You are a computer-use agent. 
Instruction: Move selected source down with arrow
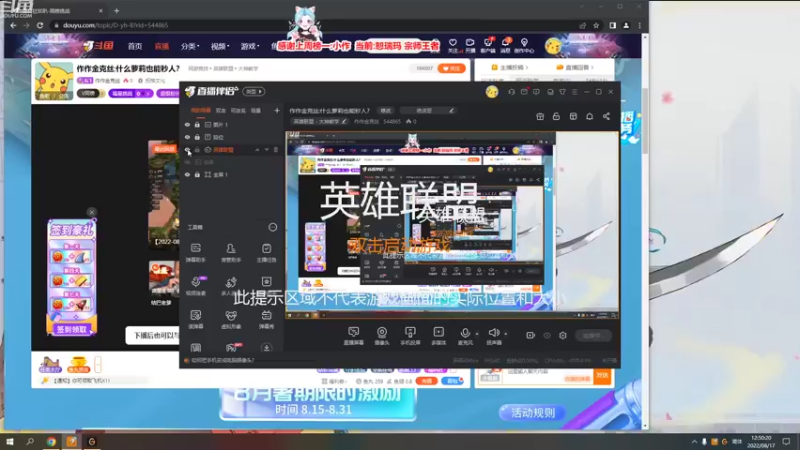(x=266, y=149)
